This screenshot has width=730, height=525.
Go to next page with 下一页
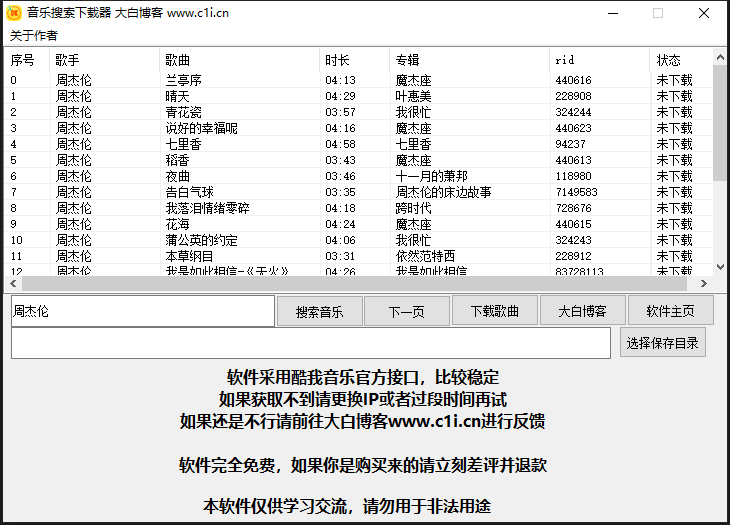pyautogui.click(x=406, y=311)
